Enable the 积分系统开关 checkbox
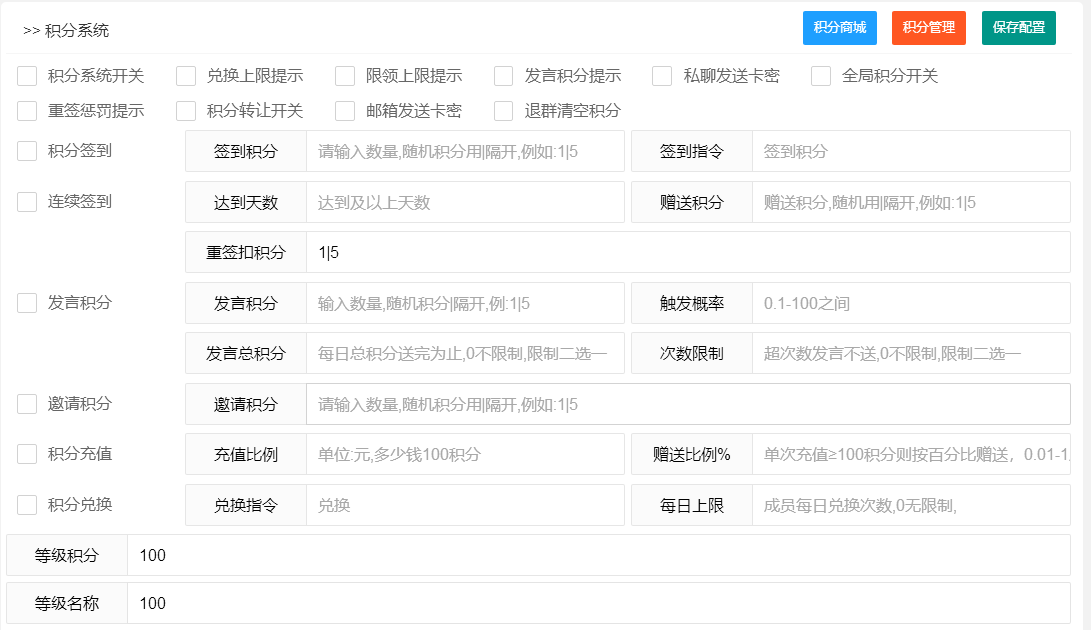 pos(28,76)
